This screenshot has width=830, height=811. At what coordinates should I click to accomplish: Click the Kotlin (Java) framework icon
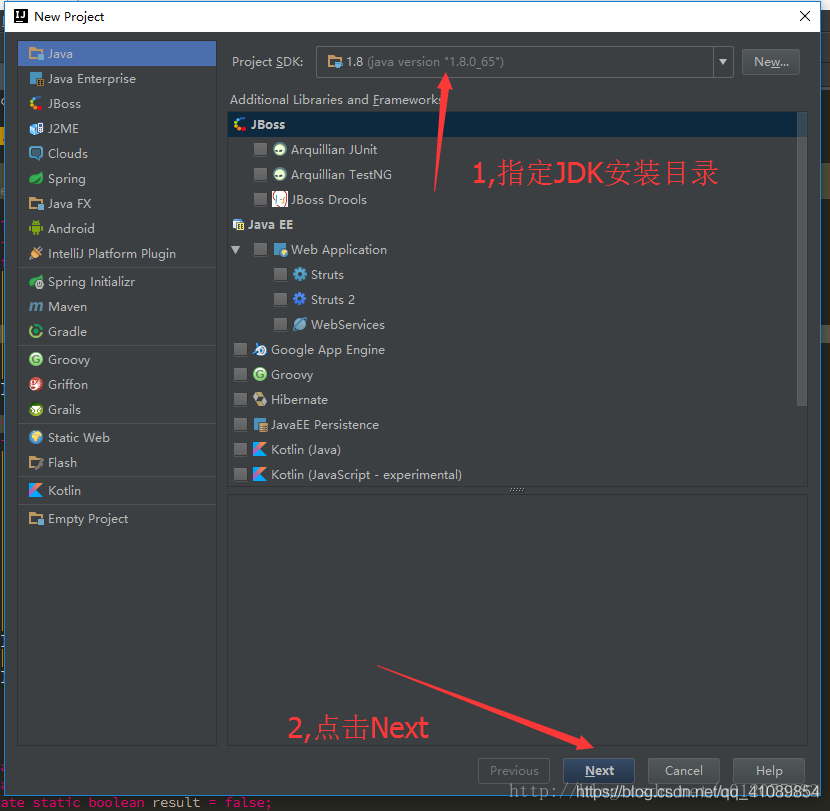[x=260, y=449]
